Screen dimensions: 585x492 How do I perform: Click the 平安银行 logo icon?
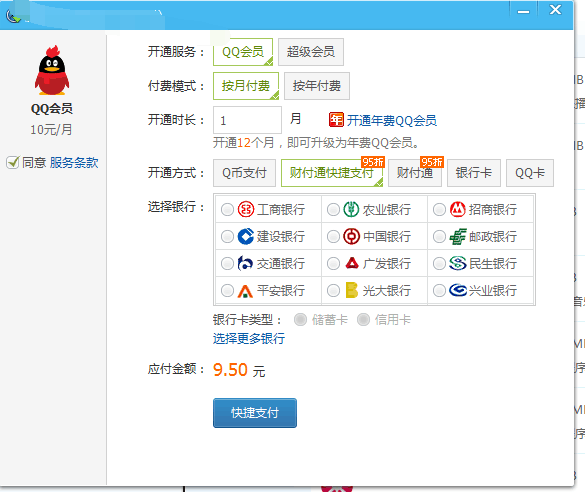[x=245, y=291]
